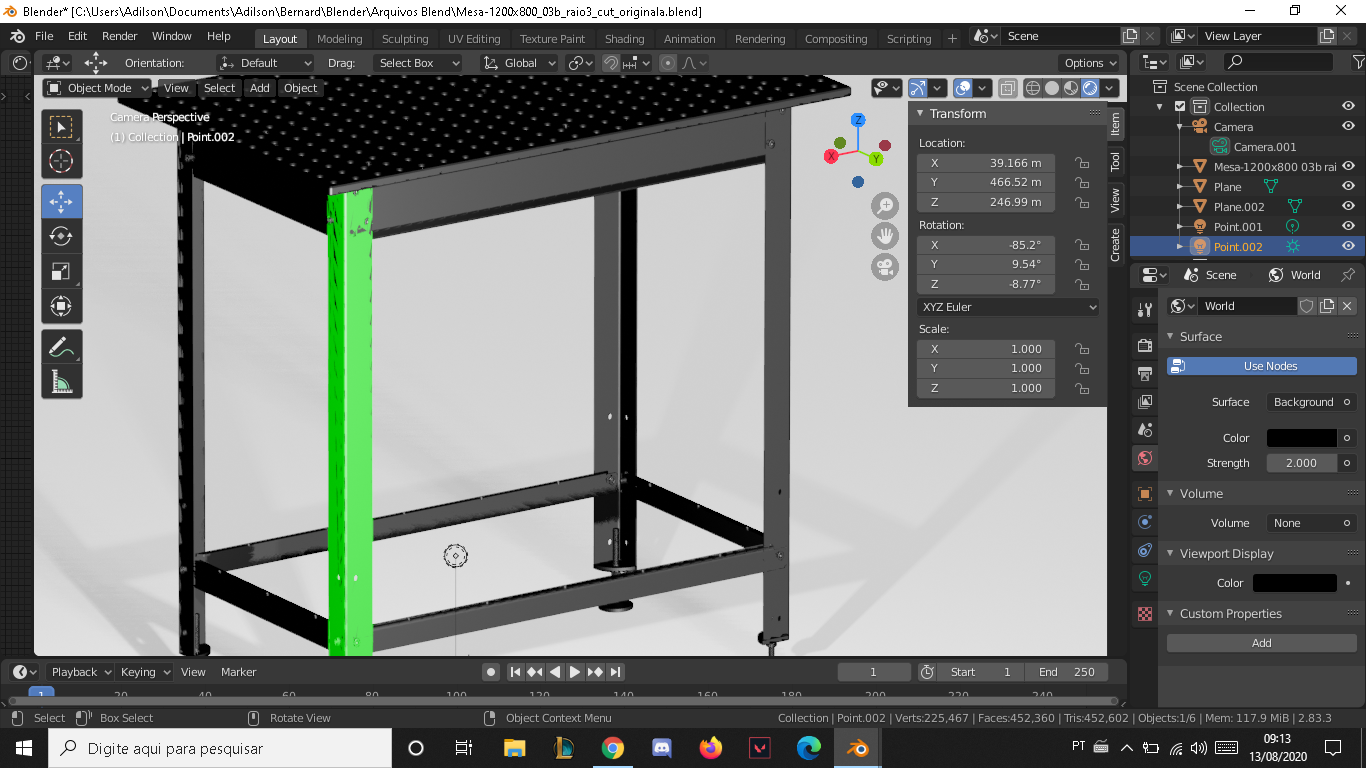Open Object Data light properties icon
Image resolution: width=1366 pixels, height=768 pixels.
pos(1145,578)
